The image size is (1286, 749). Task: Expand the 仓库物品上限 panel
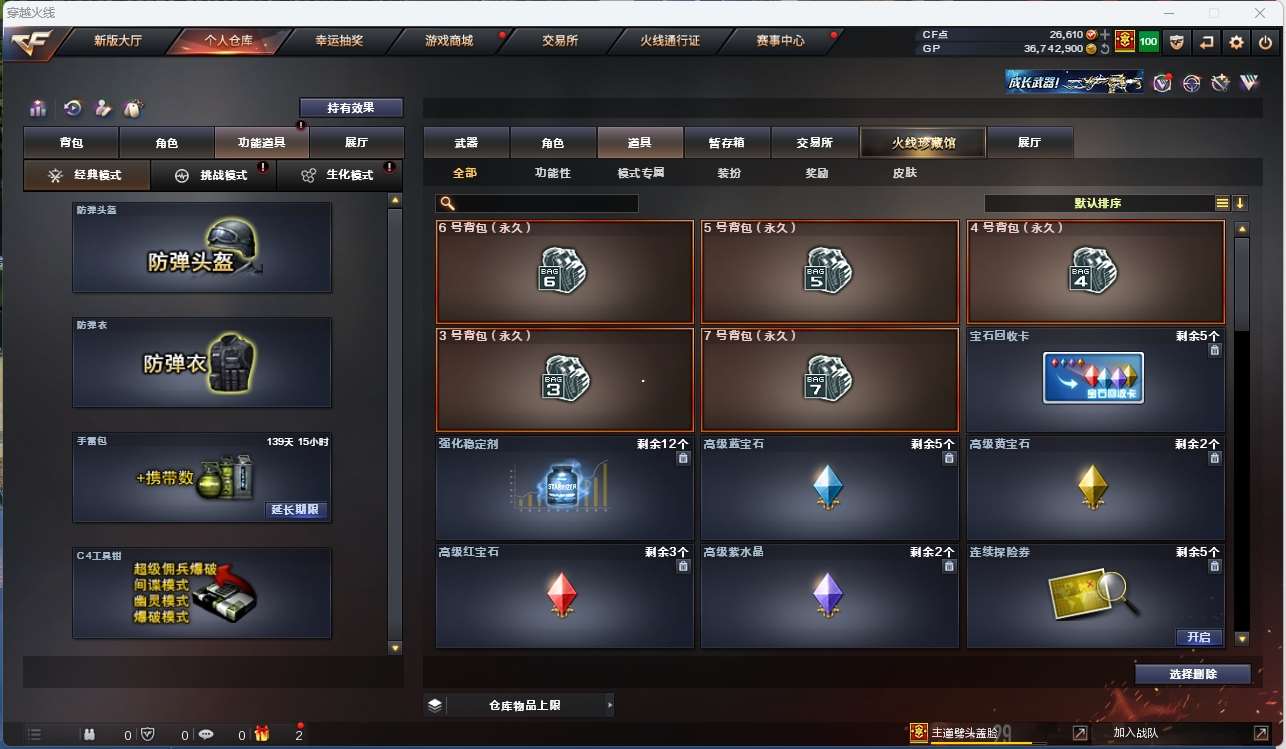(519, 705)
